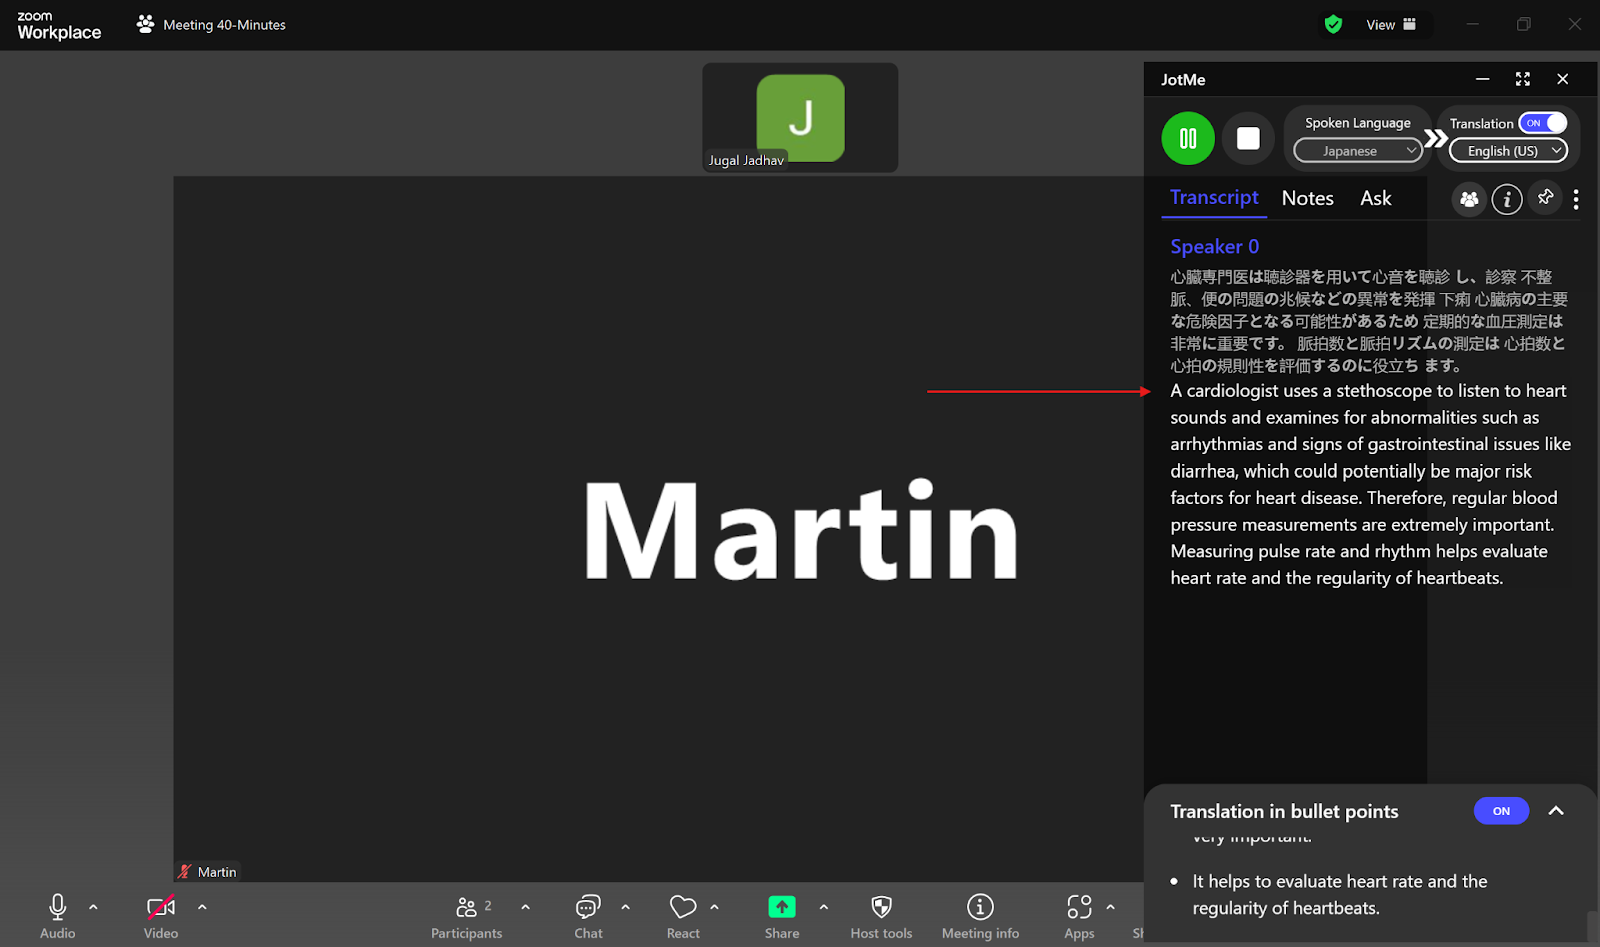Click the green encryption shield icon

1333,24
